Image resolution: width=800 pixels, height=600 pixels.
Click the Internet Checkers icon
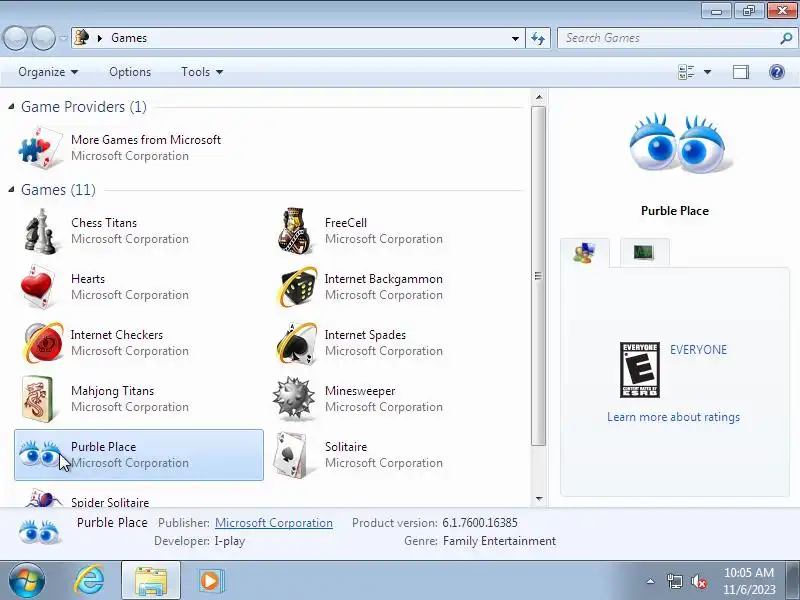43,342
